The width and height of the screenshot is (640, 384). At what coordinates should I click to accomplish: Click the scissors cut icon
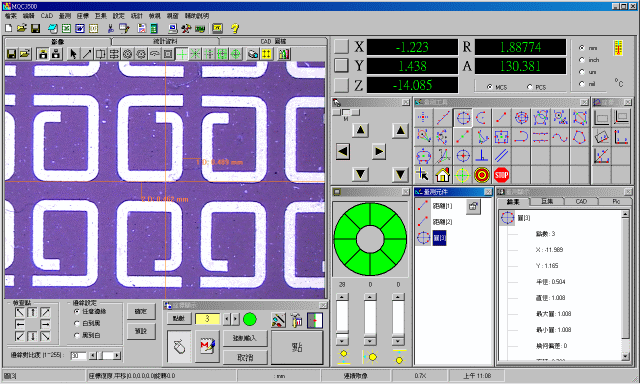[x=110, y=28]
